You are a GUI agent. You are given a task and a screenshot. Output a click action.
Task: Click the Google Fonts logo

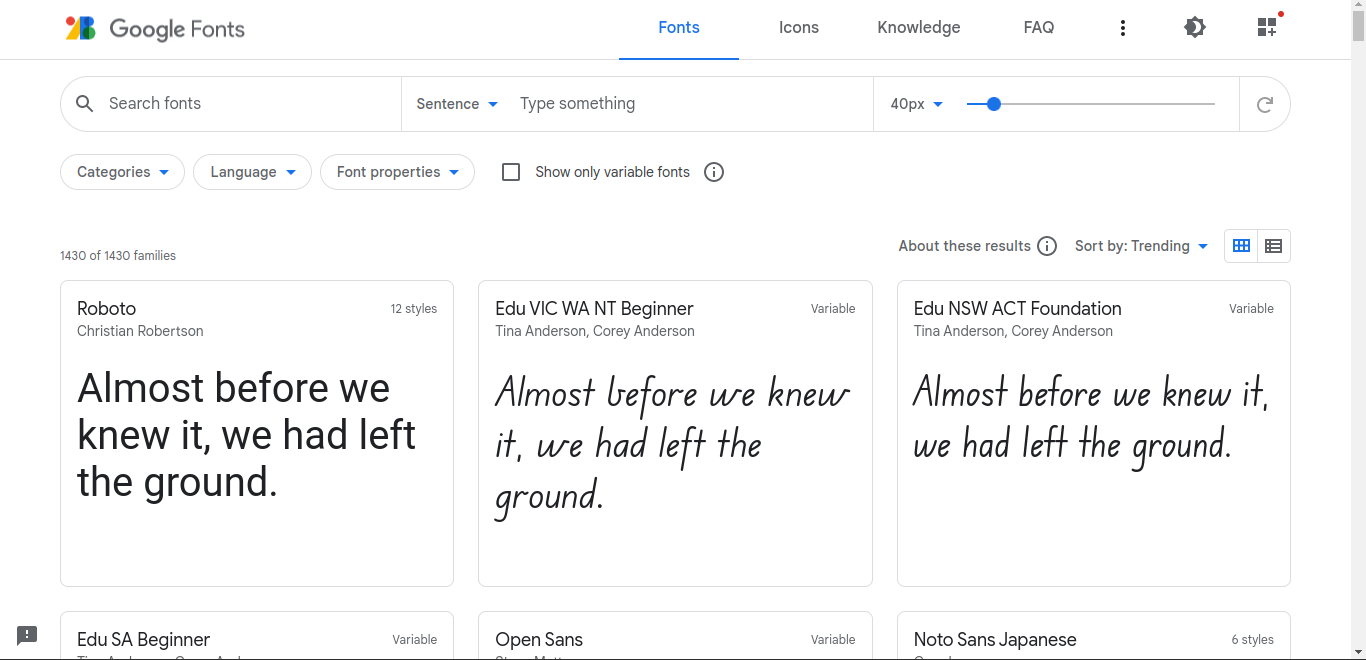[x=155, y=29]
